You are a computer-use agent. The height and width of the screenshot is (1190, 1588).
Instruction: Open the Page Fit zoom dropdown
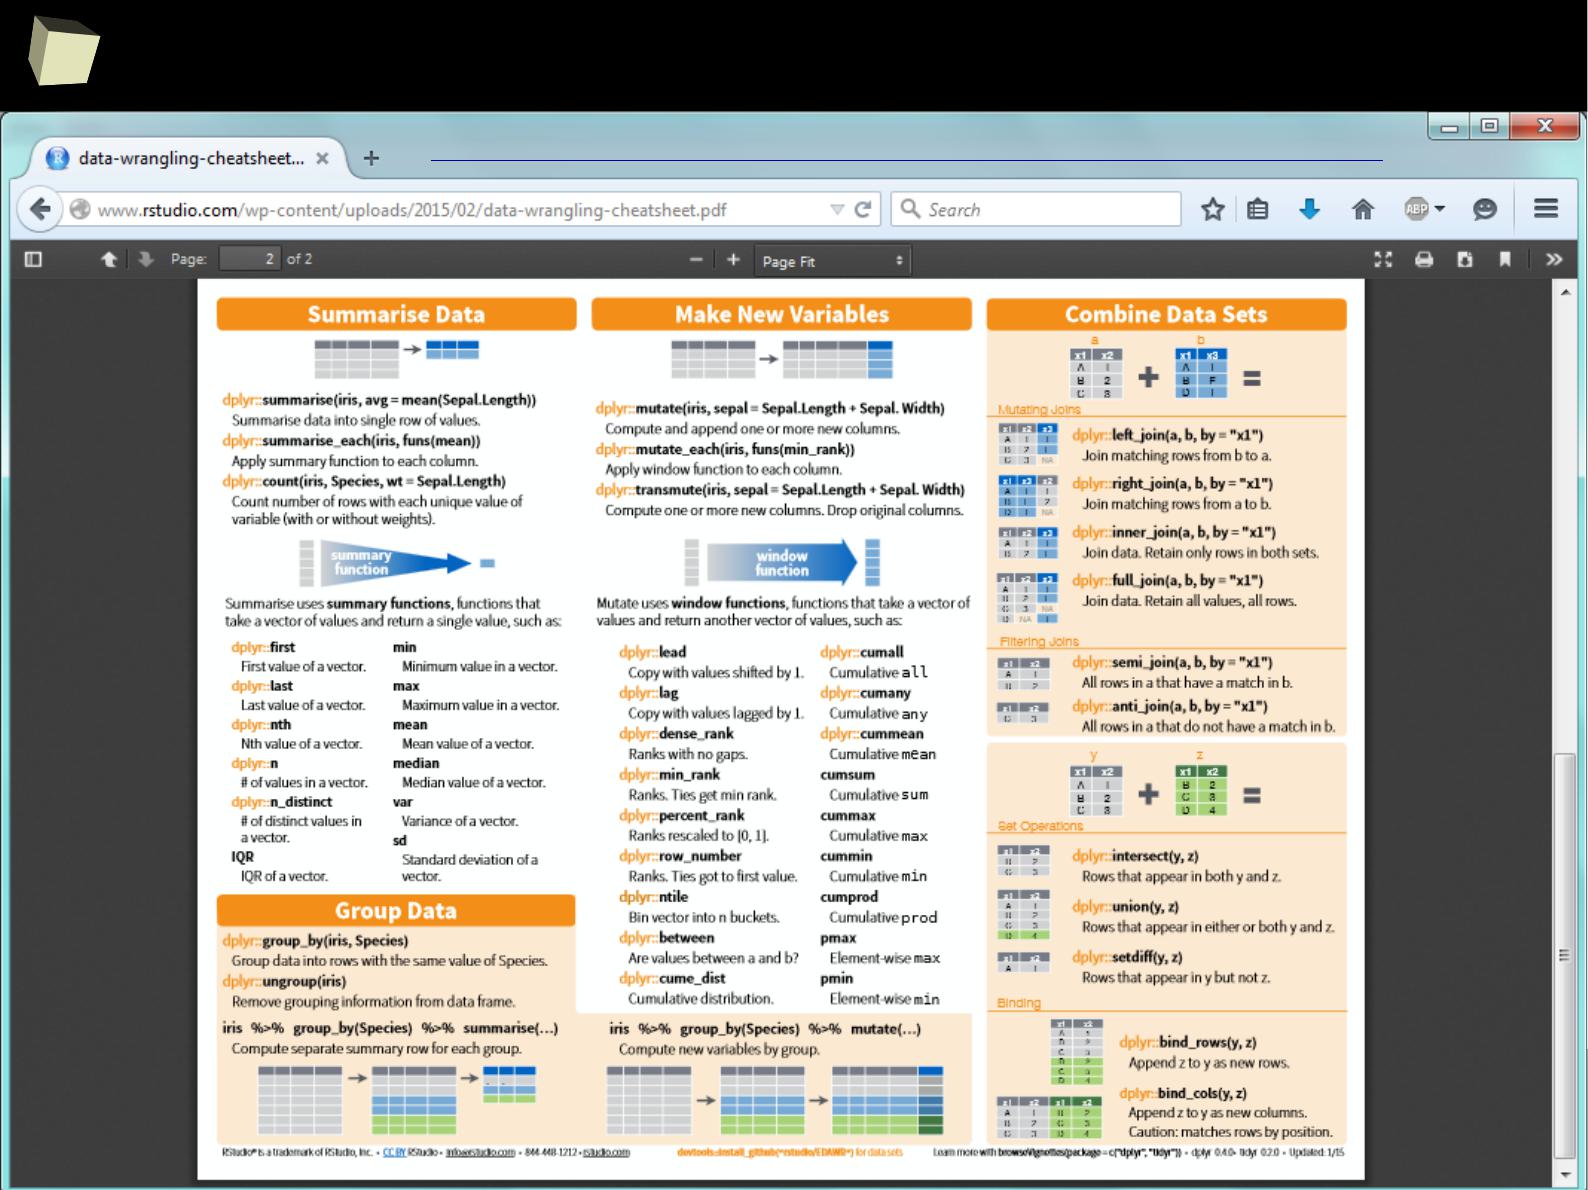click(833, 261)
